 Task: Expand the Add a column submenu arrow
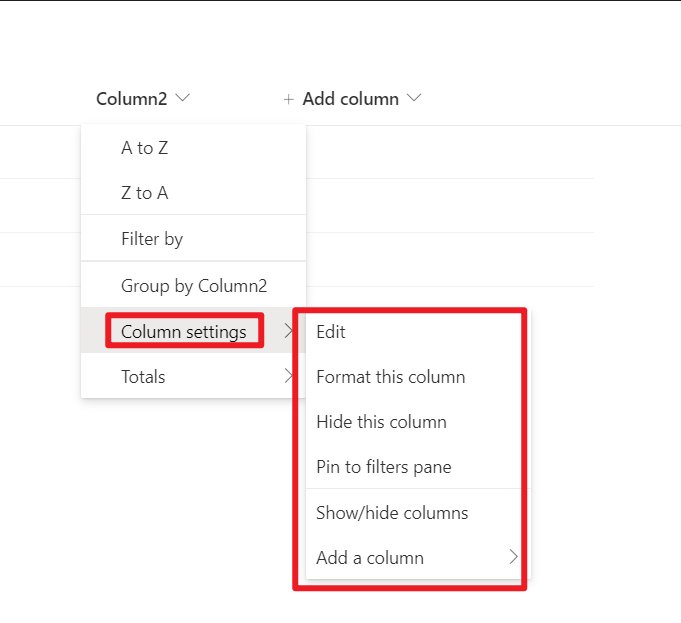(x=513, y=557)
